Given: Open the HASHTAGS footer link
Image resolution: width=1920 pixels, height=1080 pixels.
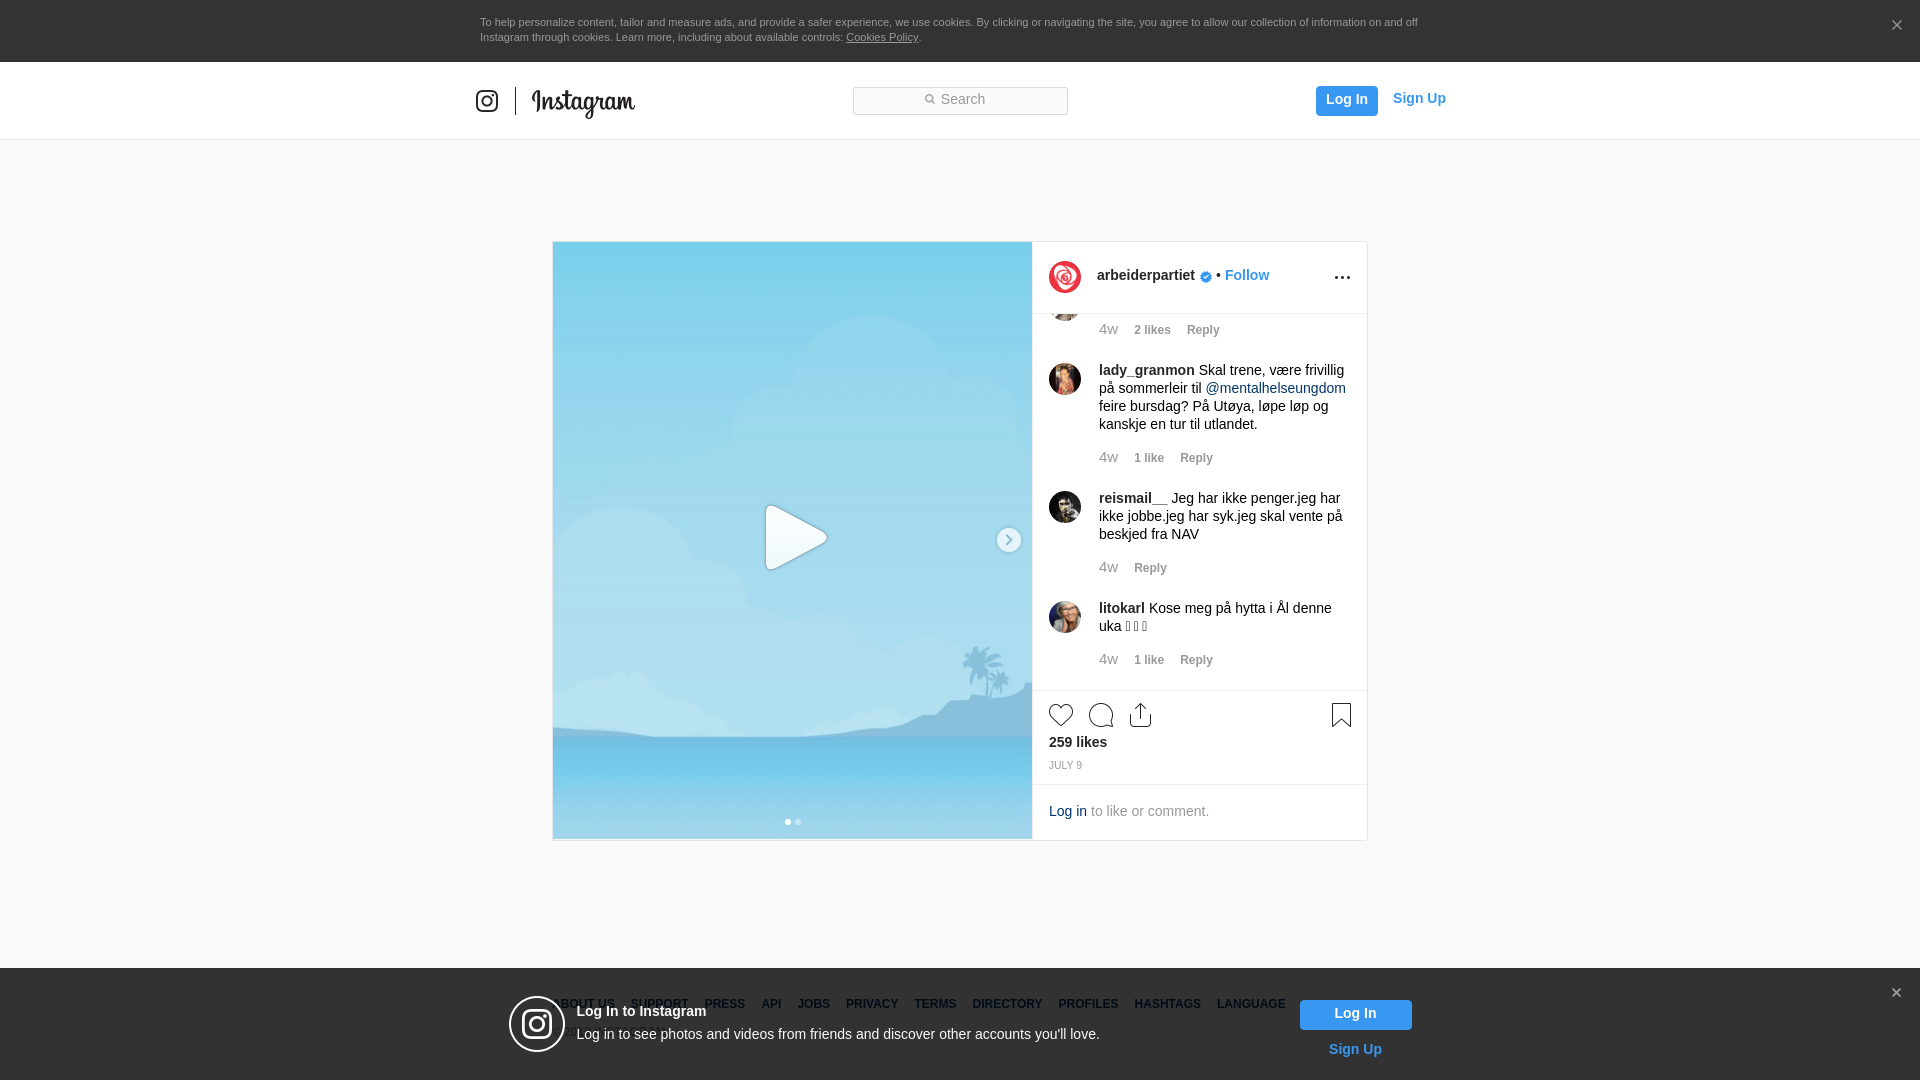Looking at the screenshot, I should click(x=1167, y=1004).
